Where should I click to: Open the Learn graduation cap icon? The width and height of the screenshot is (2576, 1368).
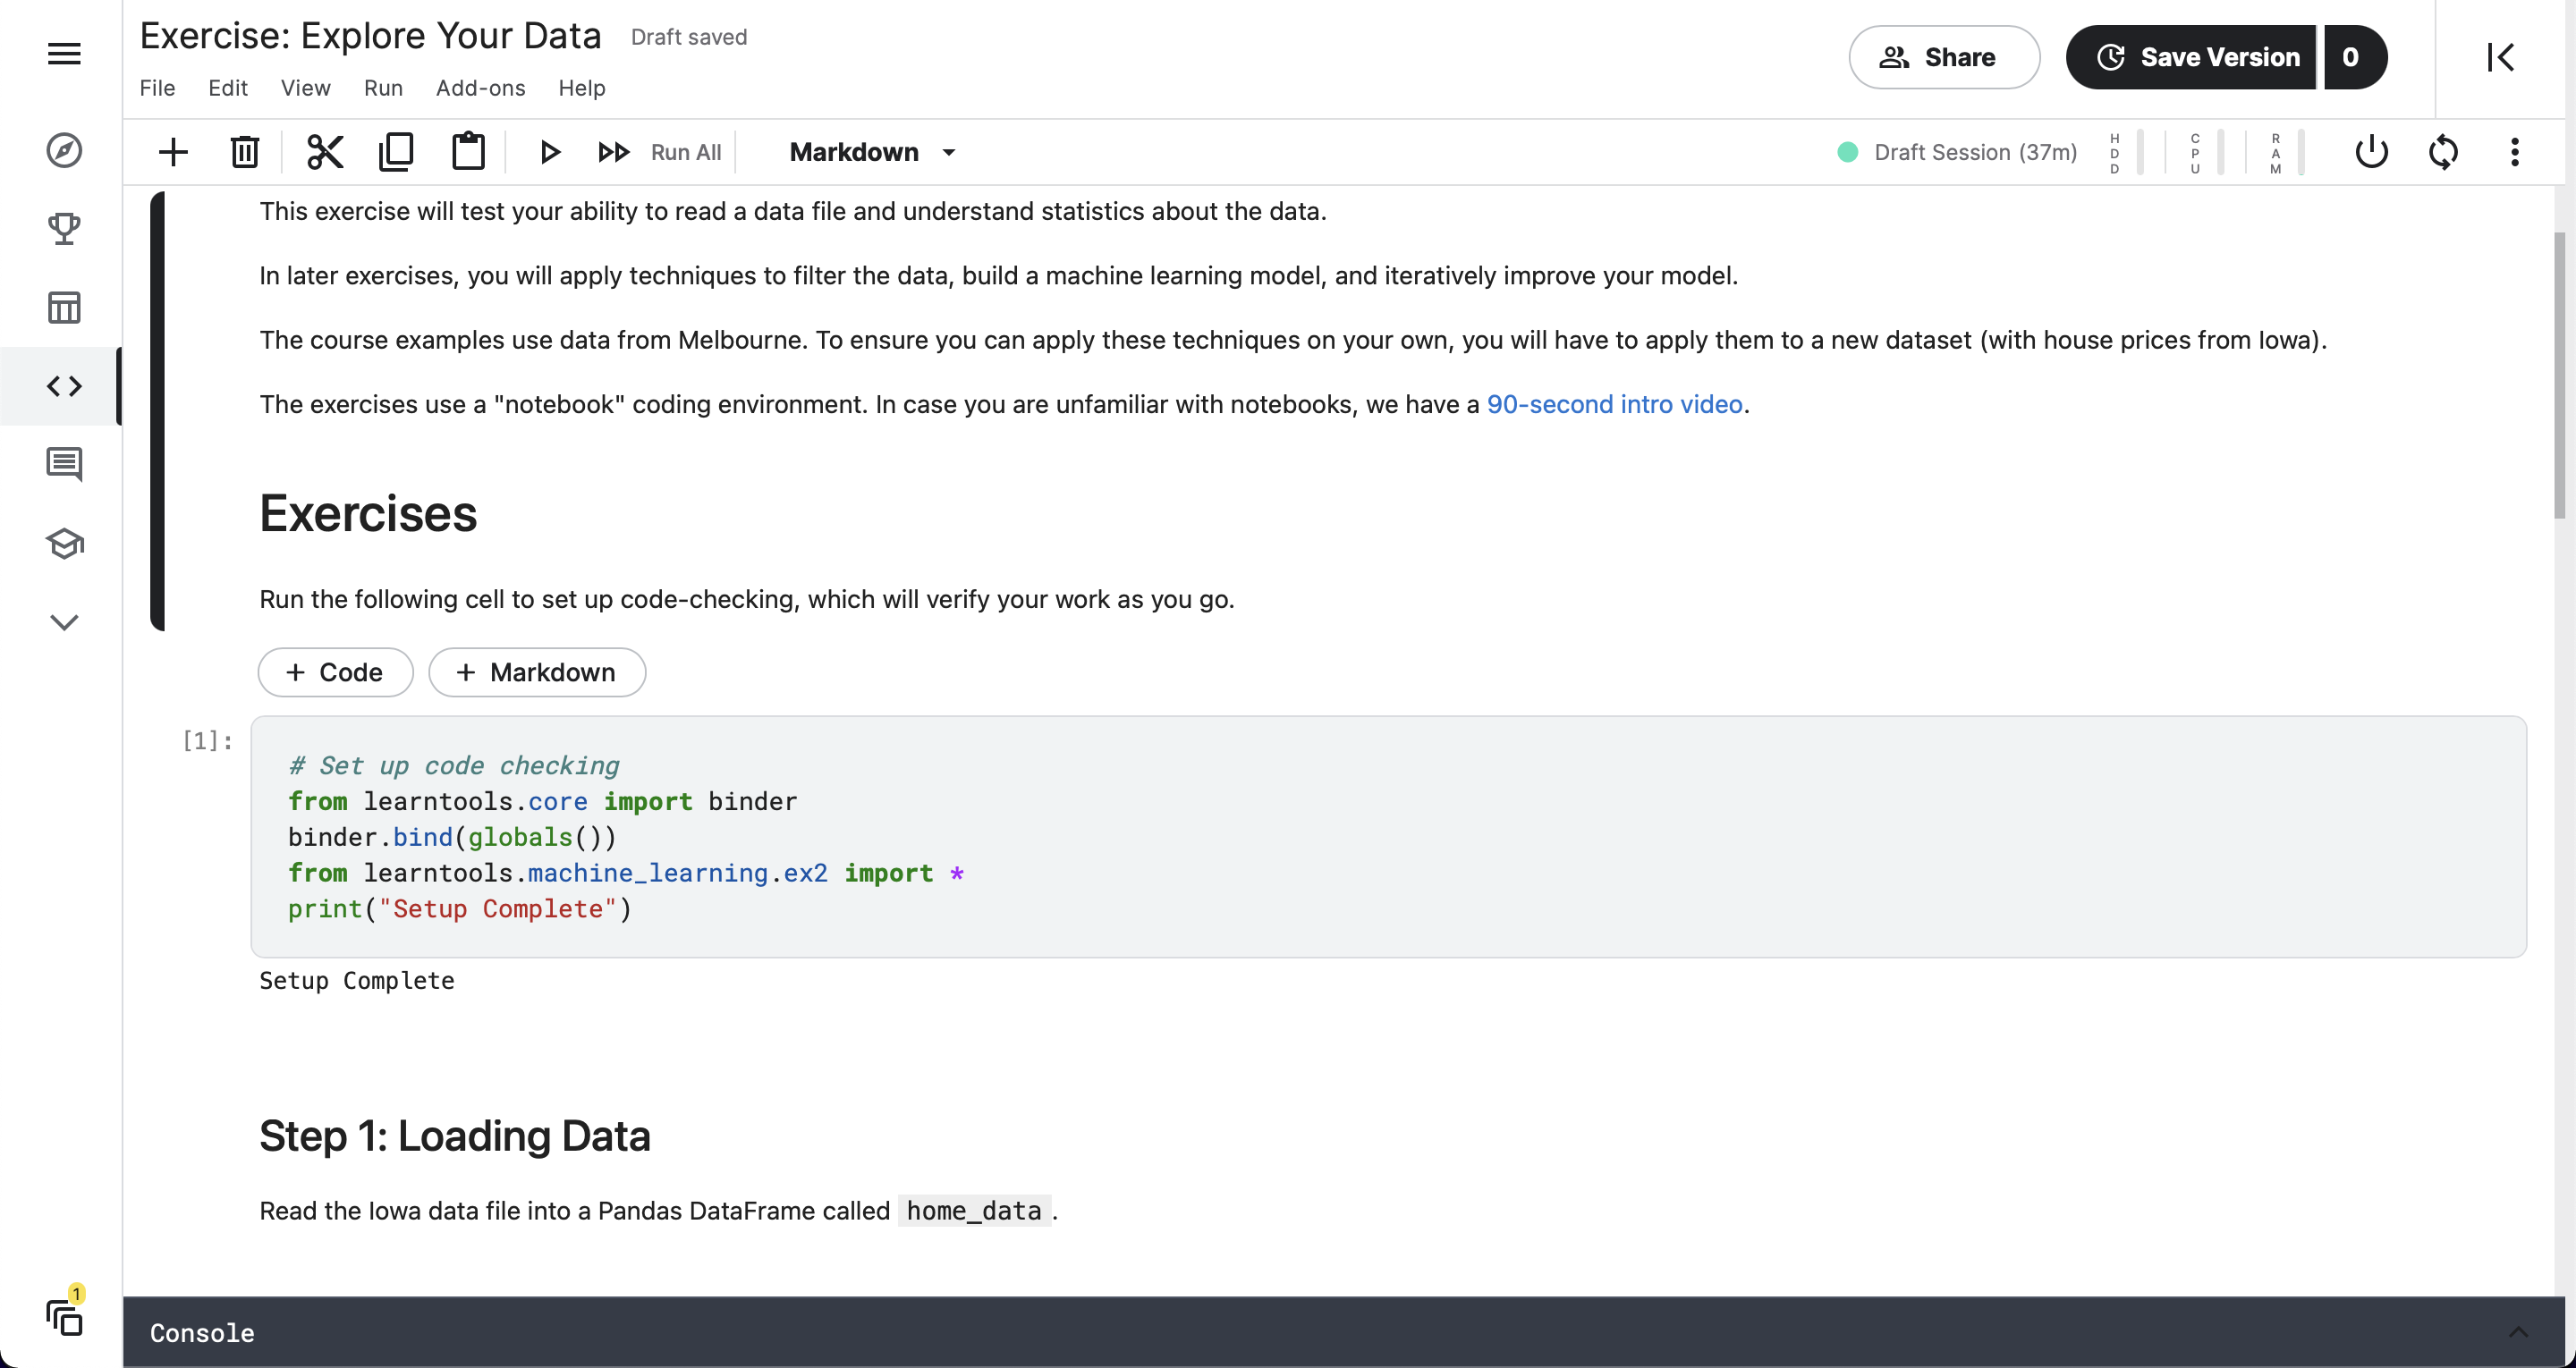(64, 543)
